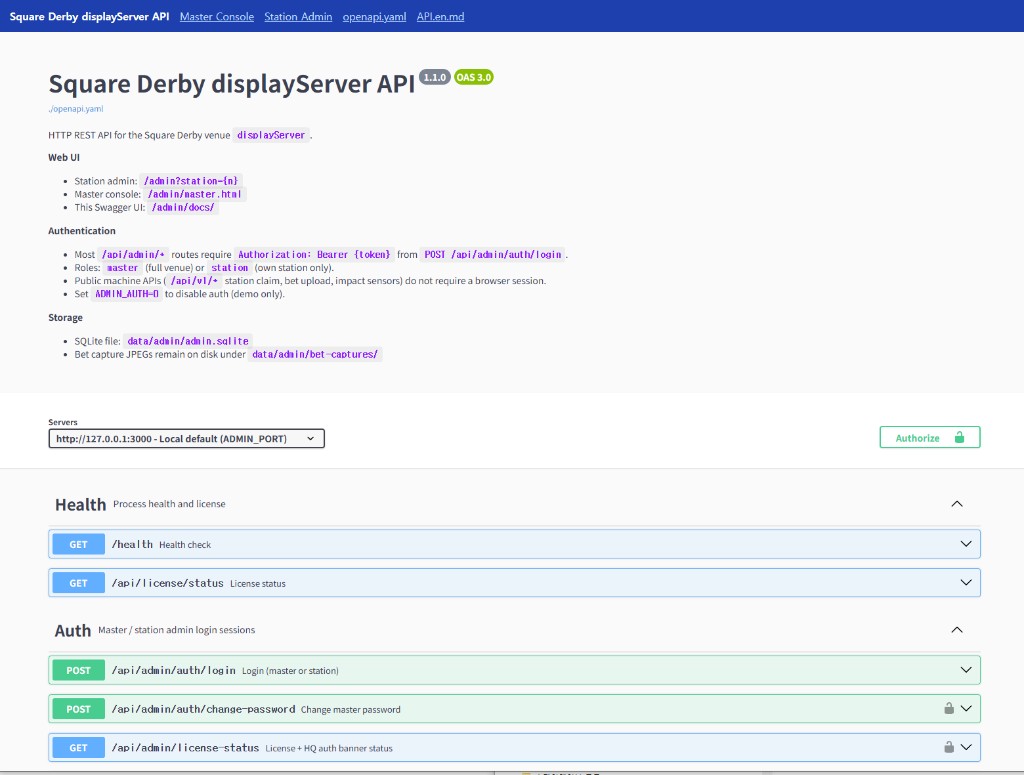The height and width of the screenshot is (775, 1024).
Task: Click GET badge of /api/license/status
Action: click(x=78, y=583)
